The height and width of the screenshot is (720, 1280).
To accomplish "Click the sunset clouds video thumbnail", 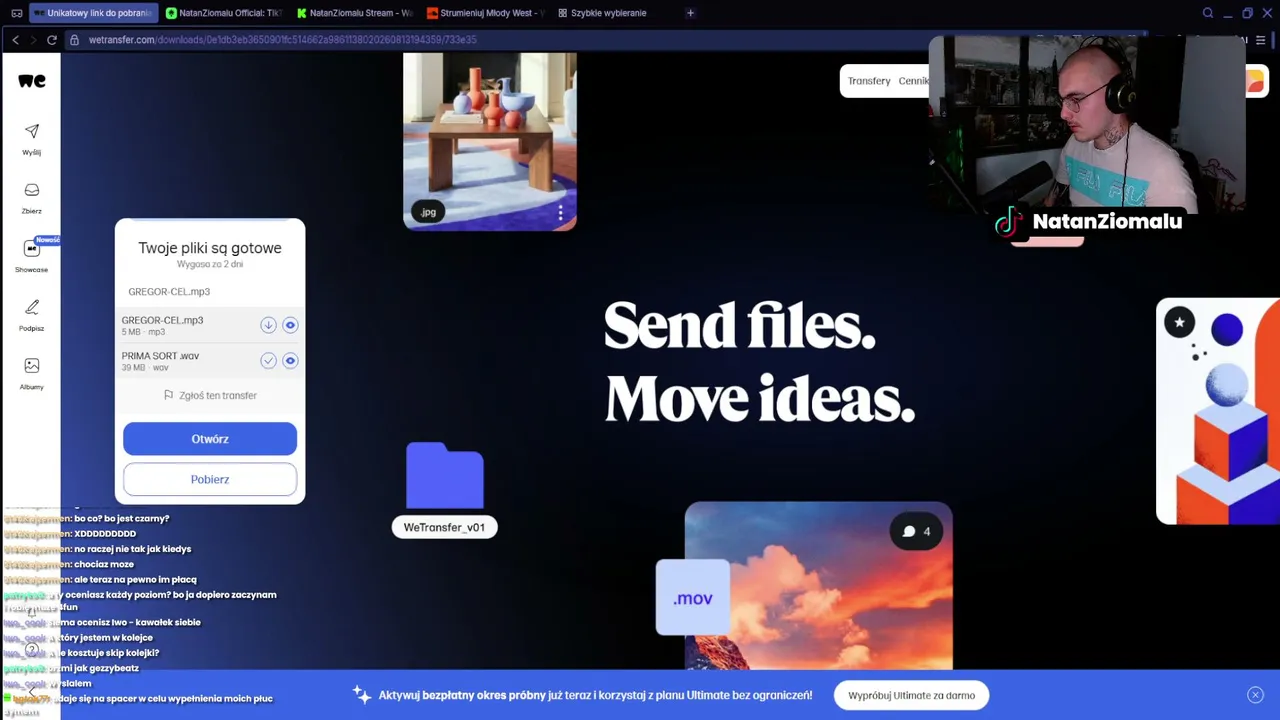I will 819,585.
